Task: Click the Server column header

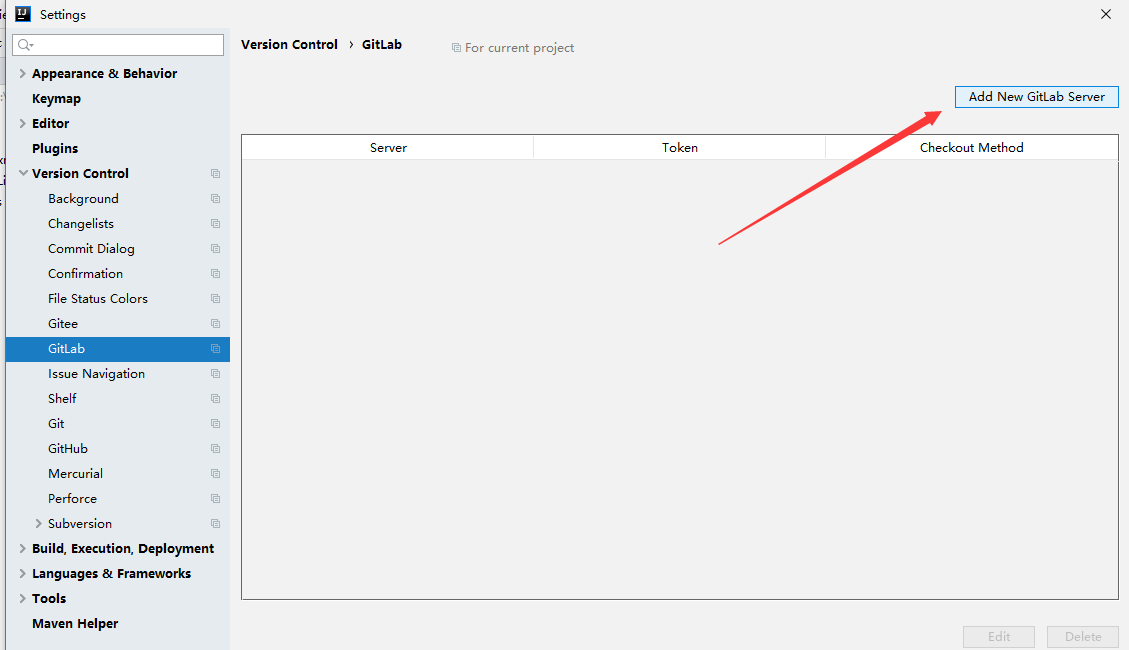Action: pos(388,148)
